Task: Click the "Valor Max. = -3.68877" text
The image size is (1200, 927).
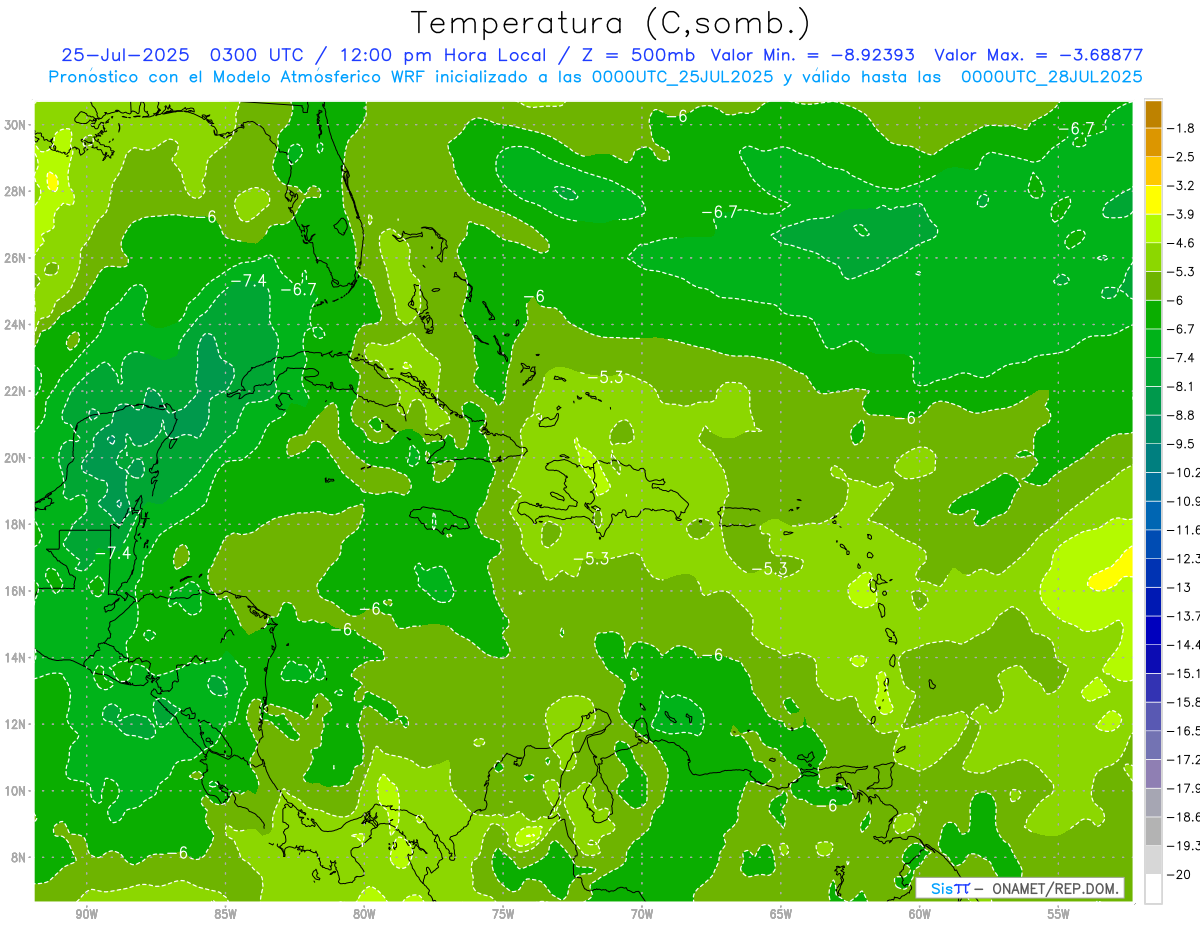Action: click(1038, 55)
